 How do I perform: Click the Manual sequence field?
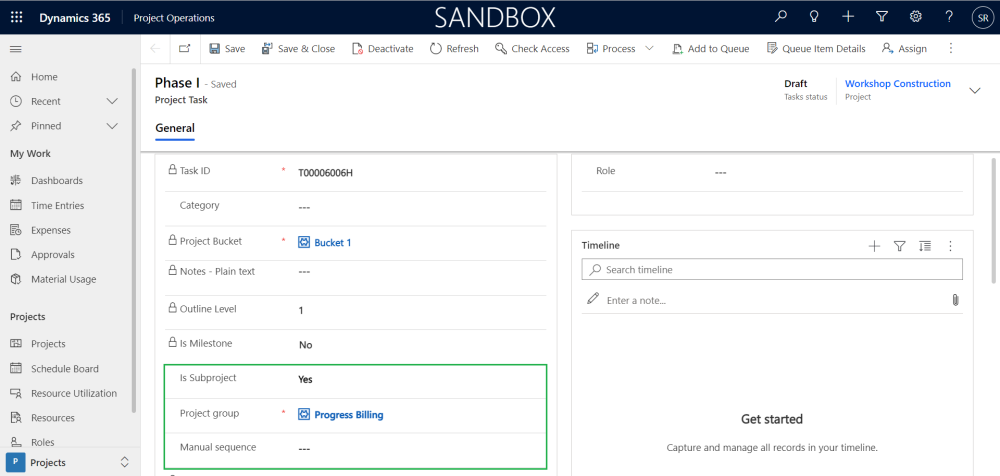click(x=304, y=449)
